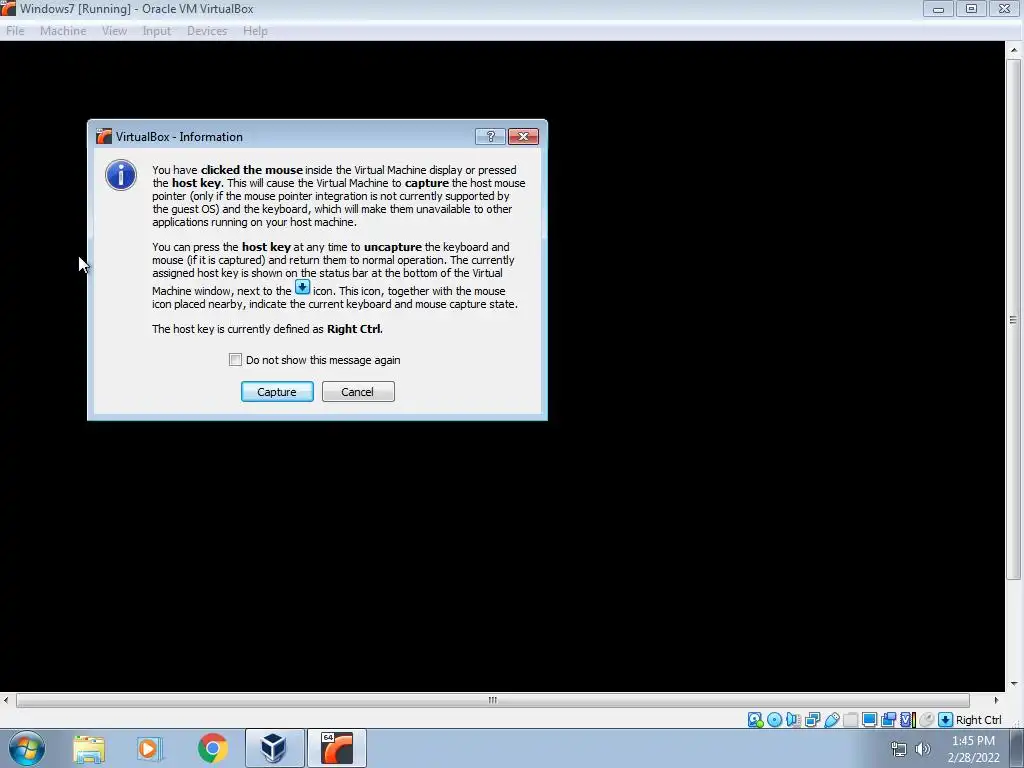The height and width of the screenshot is (768, 1024).
Task: Click the display monitor status icon
Action: coord(869,720)
